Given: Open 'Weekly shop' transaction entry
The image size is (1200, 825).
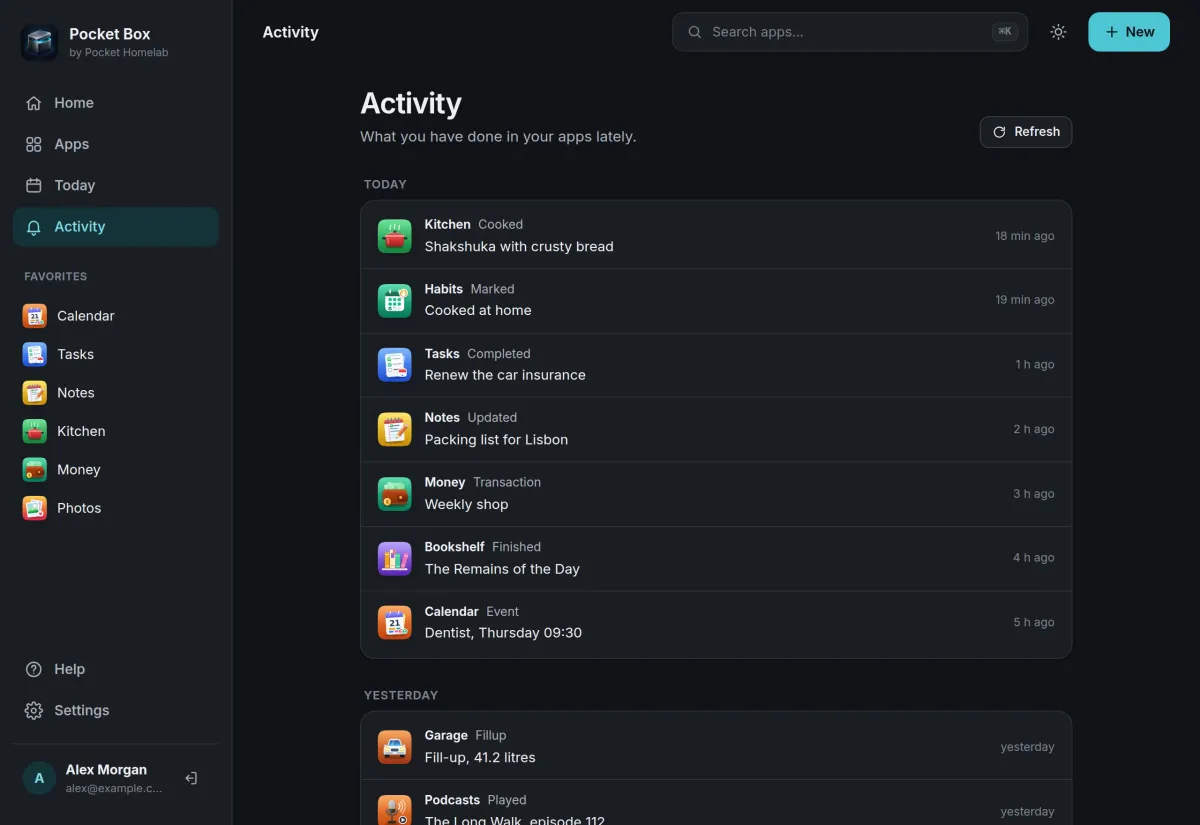Looking at the screenshot, I should click(716, 494).
